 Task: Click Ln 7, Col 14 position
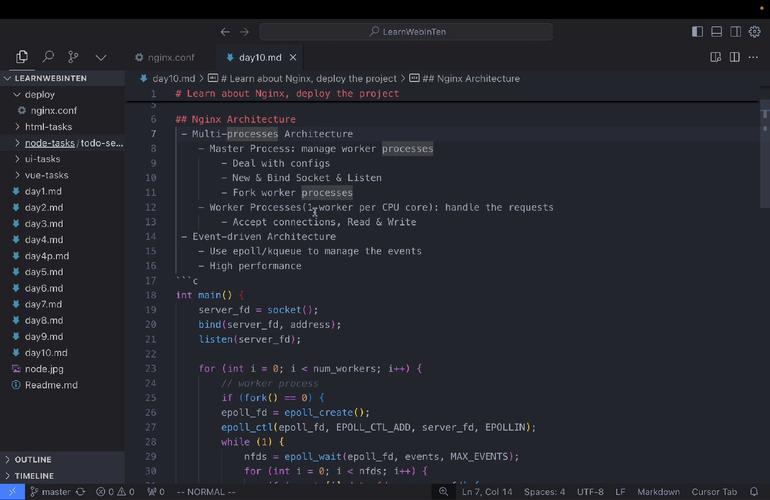click(x=487, y=492)
